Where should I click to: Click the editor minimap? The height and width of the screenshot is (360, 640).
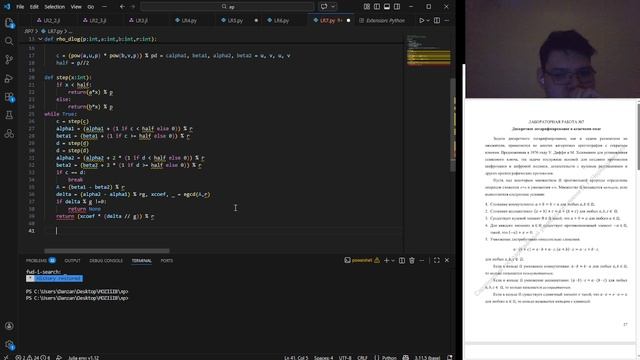(x=428, y=50)
